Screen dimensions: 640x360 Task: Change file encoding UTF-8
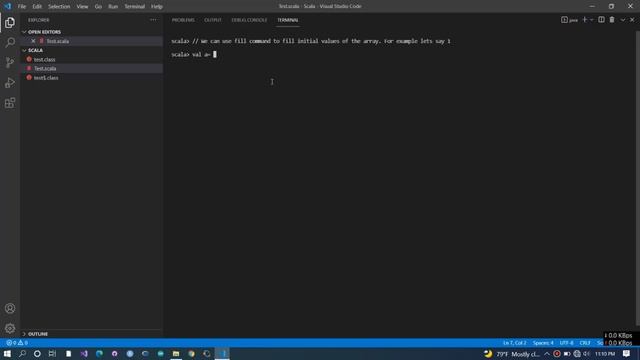[567, 343]
